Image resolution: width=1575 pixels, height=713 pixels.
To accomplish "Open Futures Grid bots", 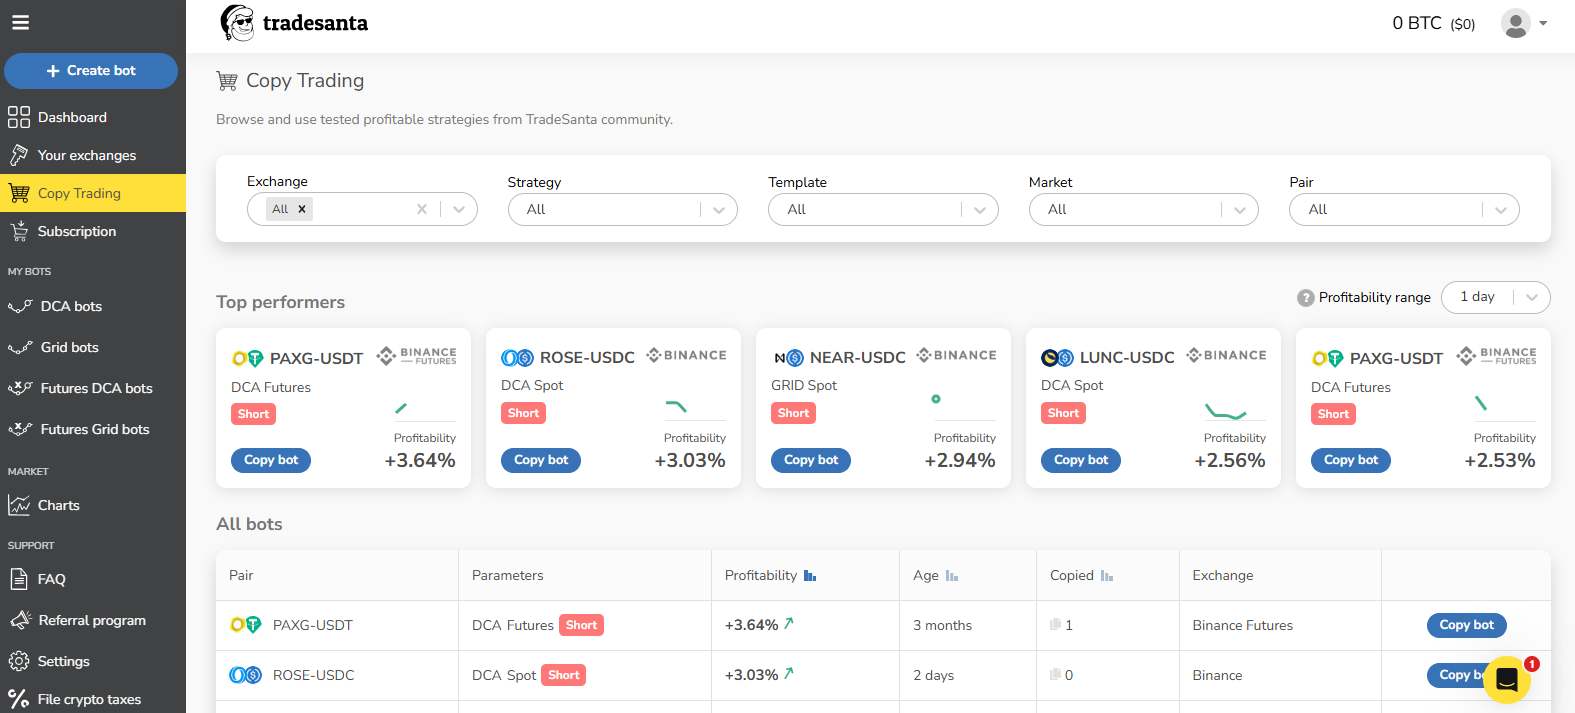I will pos(93,429).
